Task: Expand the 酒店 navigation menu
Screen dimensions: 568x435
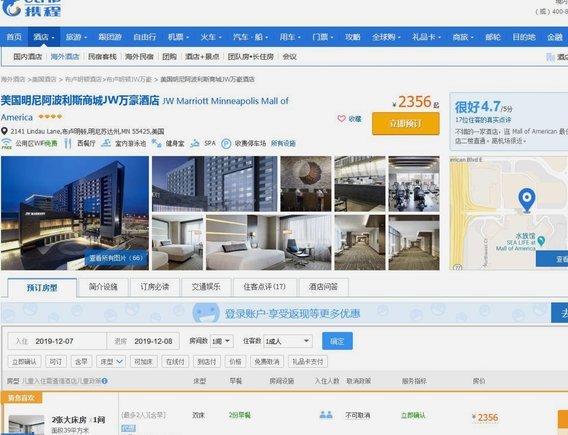Action: click(44, 37)
